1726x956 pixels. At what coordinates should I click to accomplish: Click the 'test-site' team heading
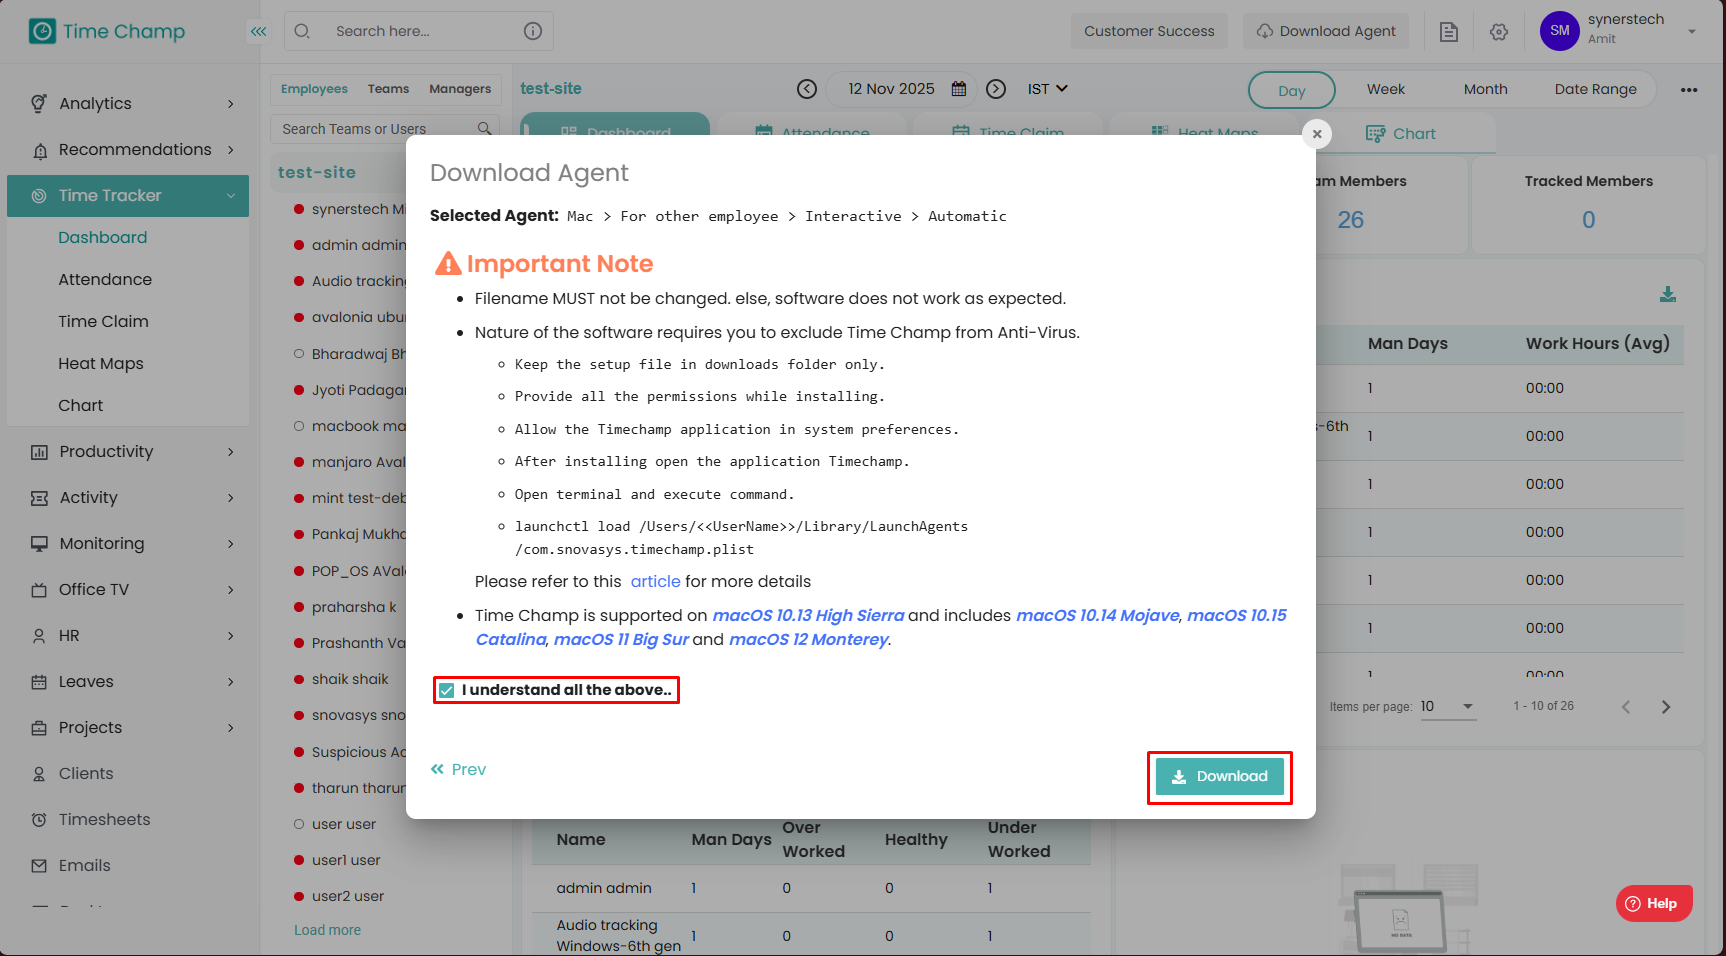(x=317, y=173)
